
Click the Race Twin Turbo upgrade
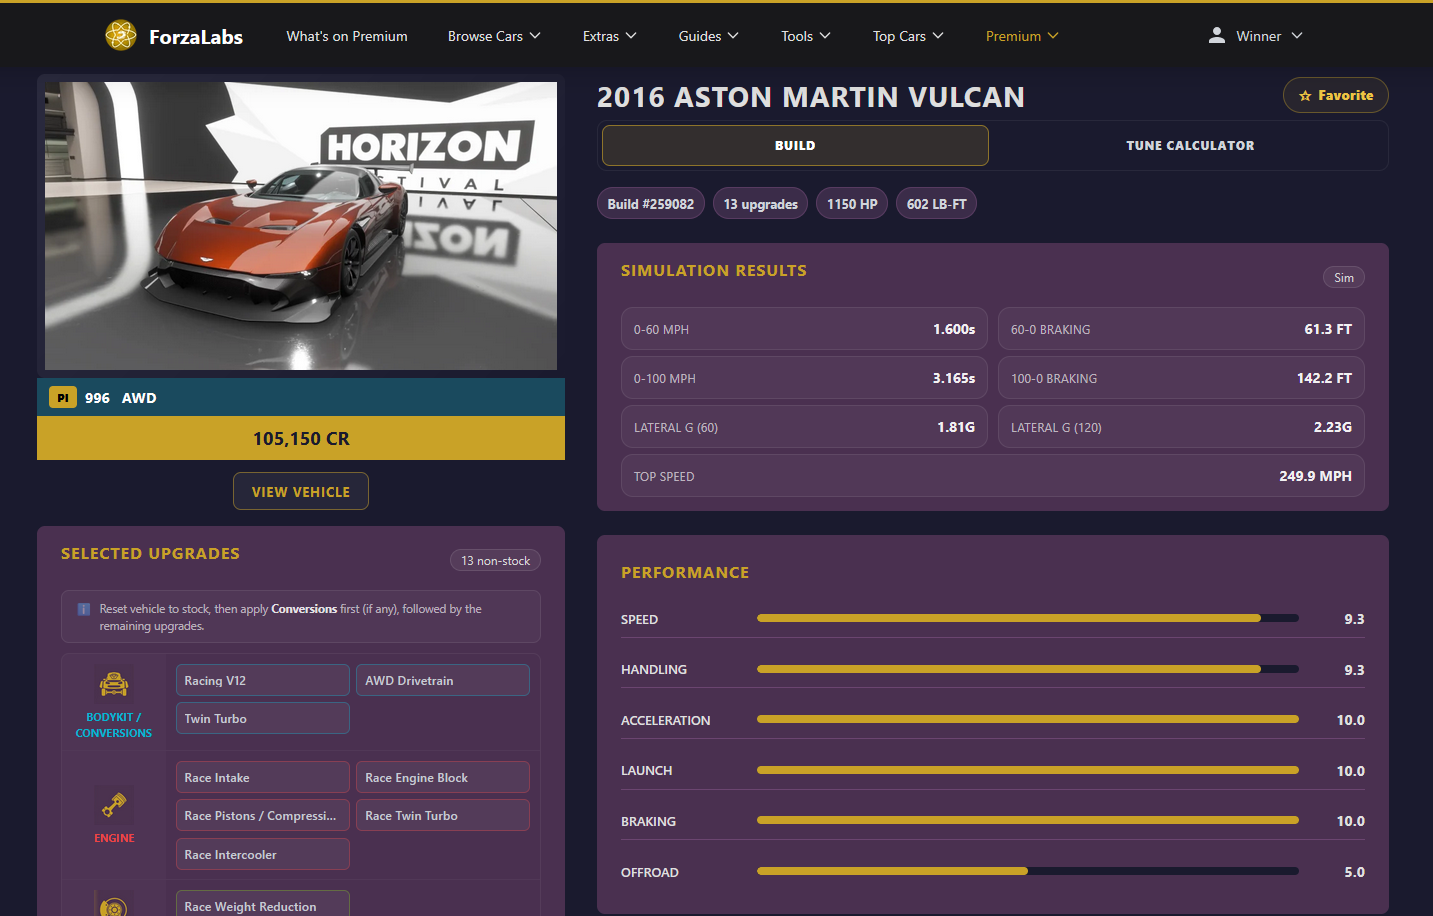(x=443, y=815)
